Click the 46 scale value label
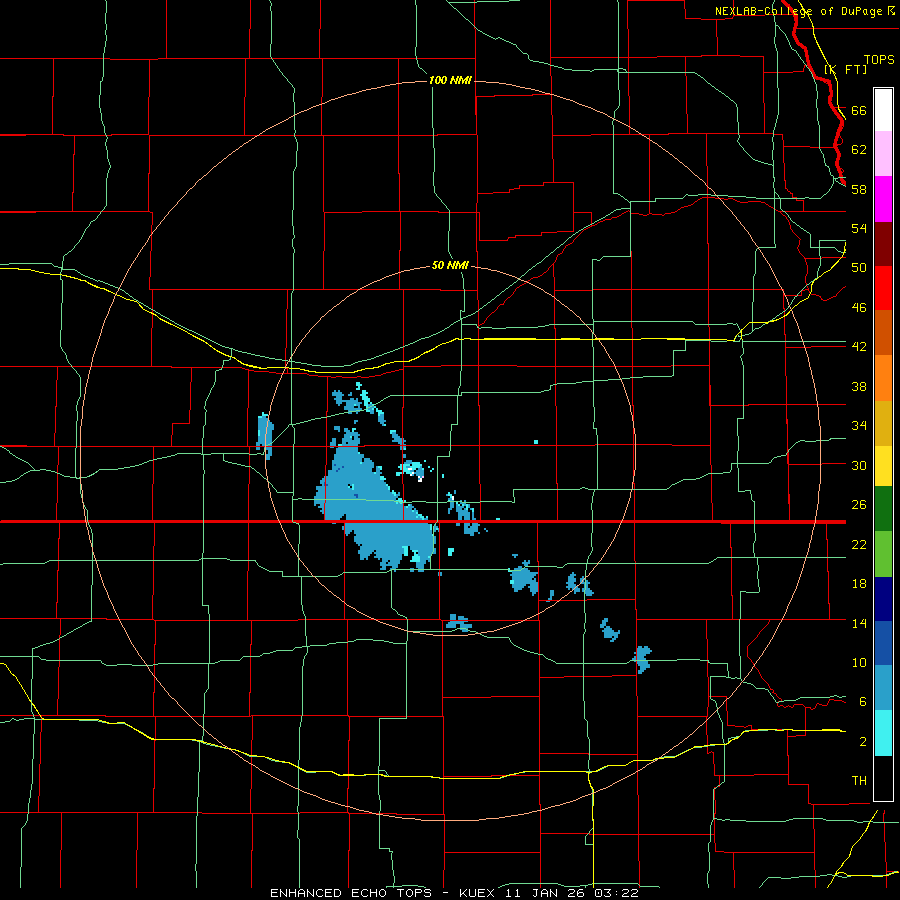This screenshot has width=900, height=900. click(x=859, y=308)
